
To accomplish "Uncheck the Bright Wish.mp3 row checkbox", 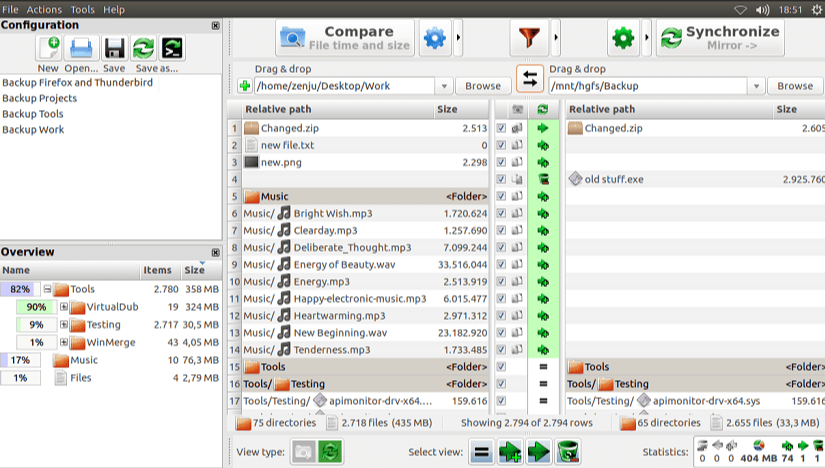I will 501,213.
